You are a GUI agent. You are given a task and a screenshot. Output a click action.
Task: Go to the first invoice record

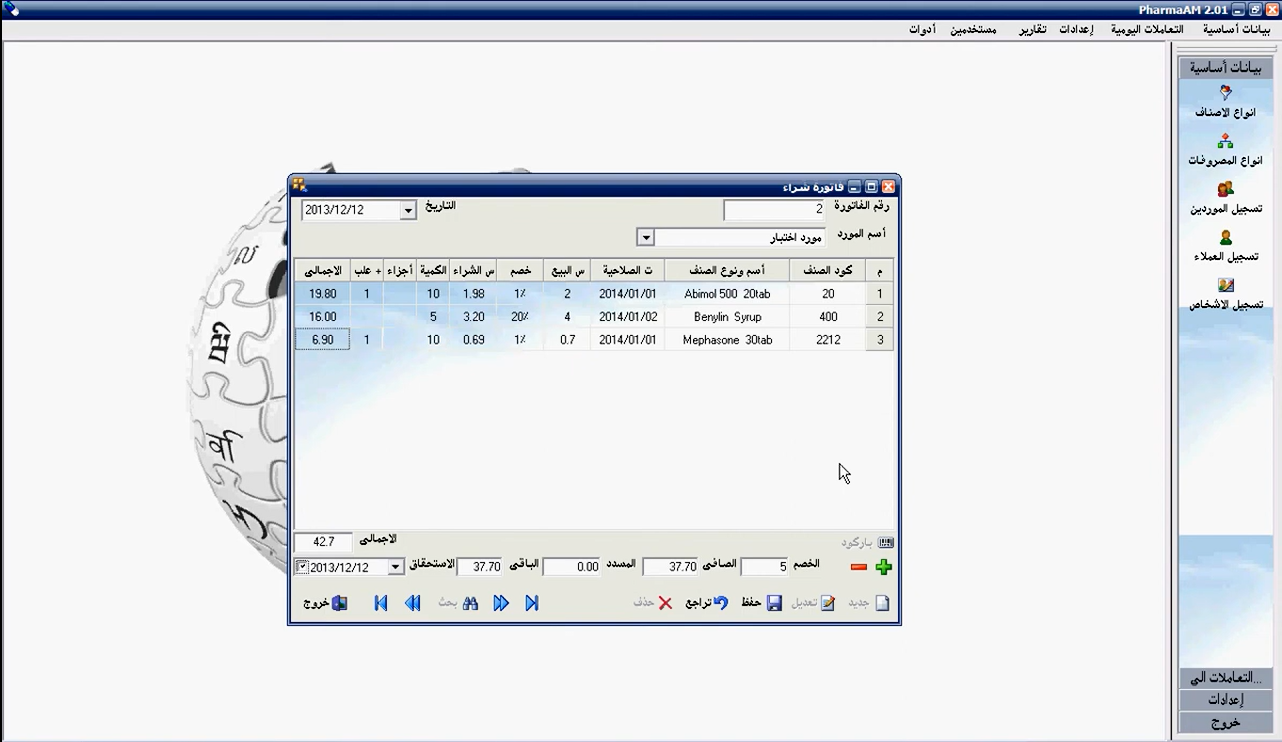point(381,603)
